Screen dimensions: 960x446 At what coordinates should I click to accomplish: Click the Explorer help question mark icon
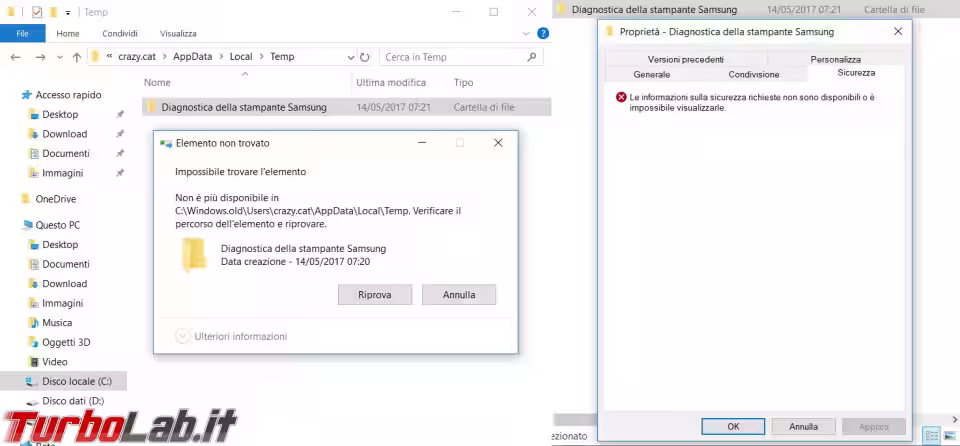542,34
